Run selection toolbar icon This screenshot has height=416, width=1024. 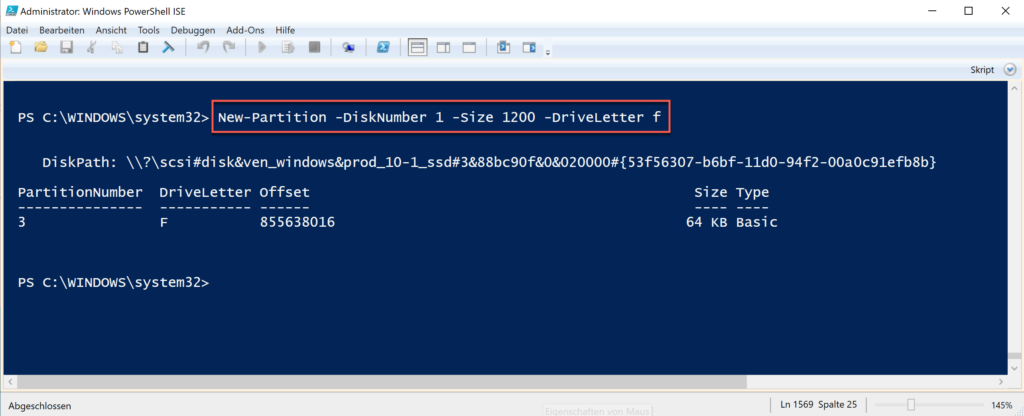pos(288,47)
